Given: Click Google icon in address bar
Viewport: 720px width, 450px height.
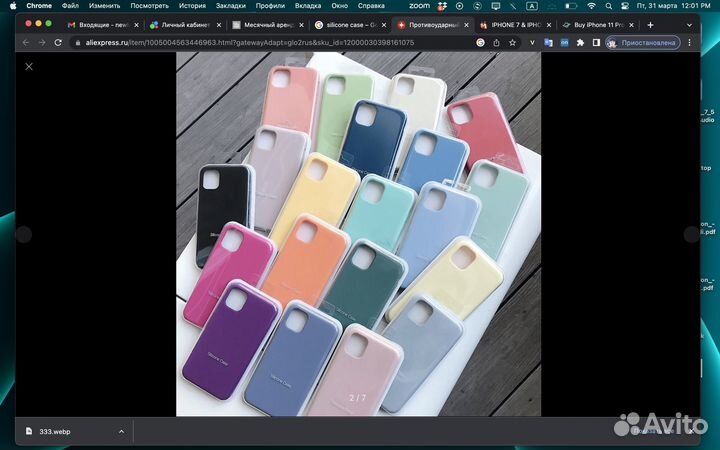Looking at the screenshot, I should tap(480, 43).
